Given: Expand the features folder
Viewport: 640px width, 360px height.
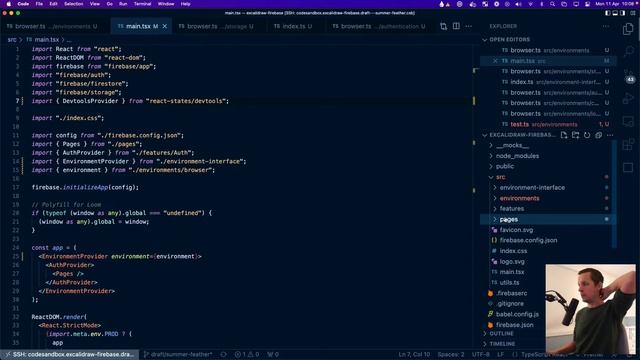Looking at the screenshot, I should point(512,209).
